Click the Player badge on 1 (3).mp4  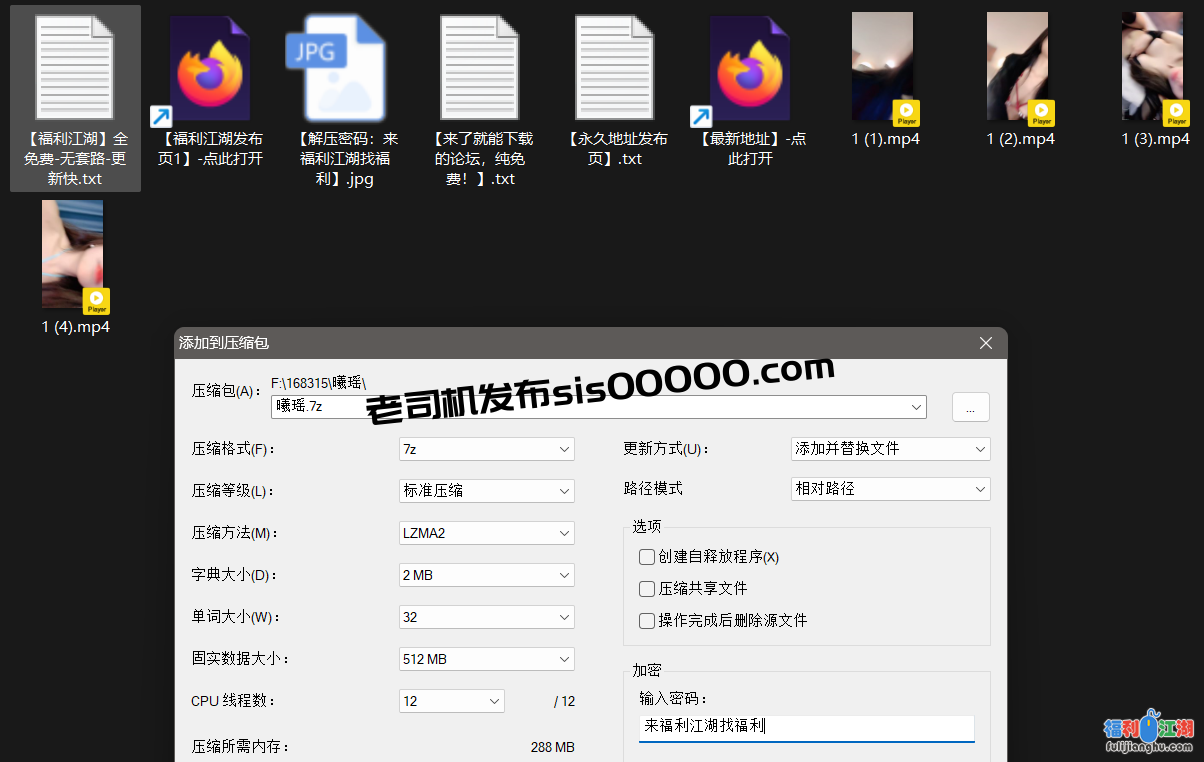(x=1176, y=113)
